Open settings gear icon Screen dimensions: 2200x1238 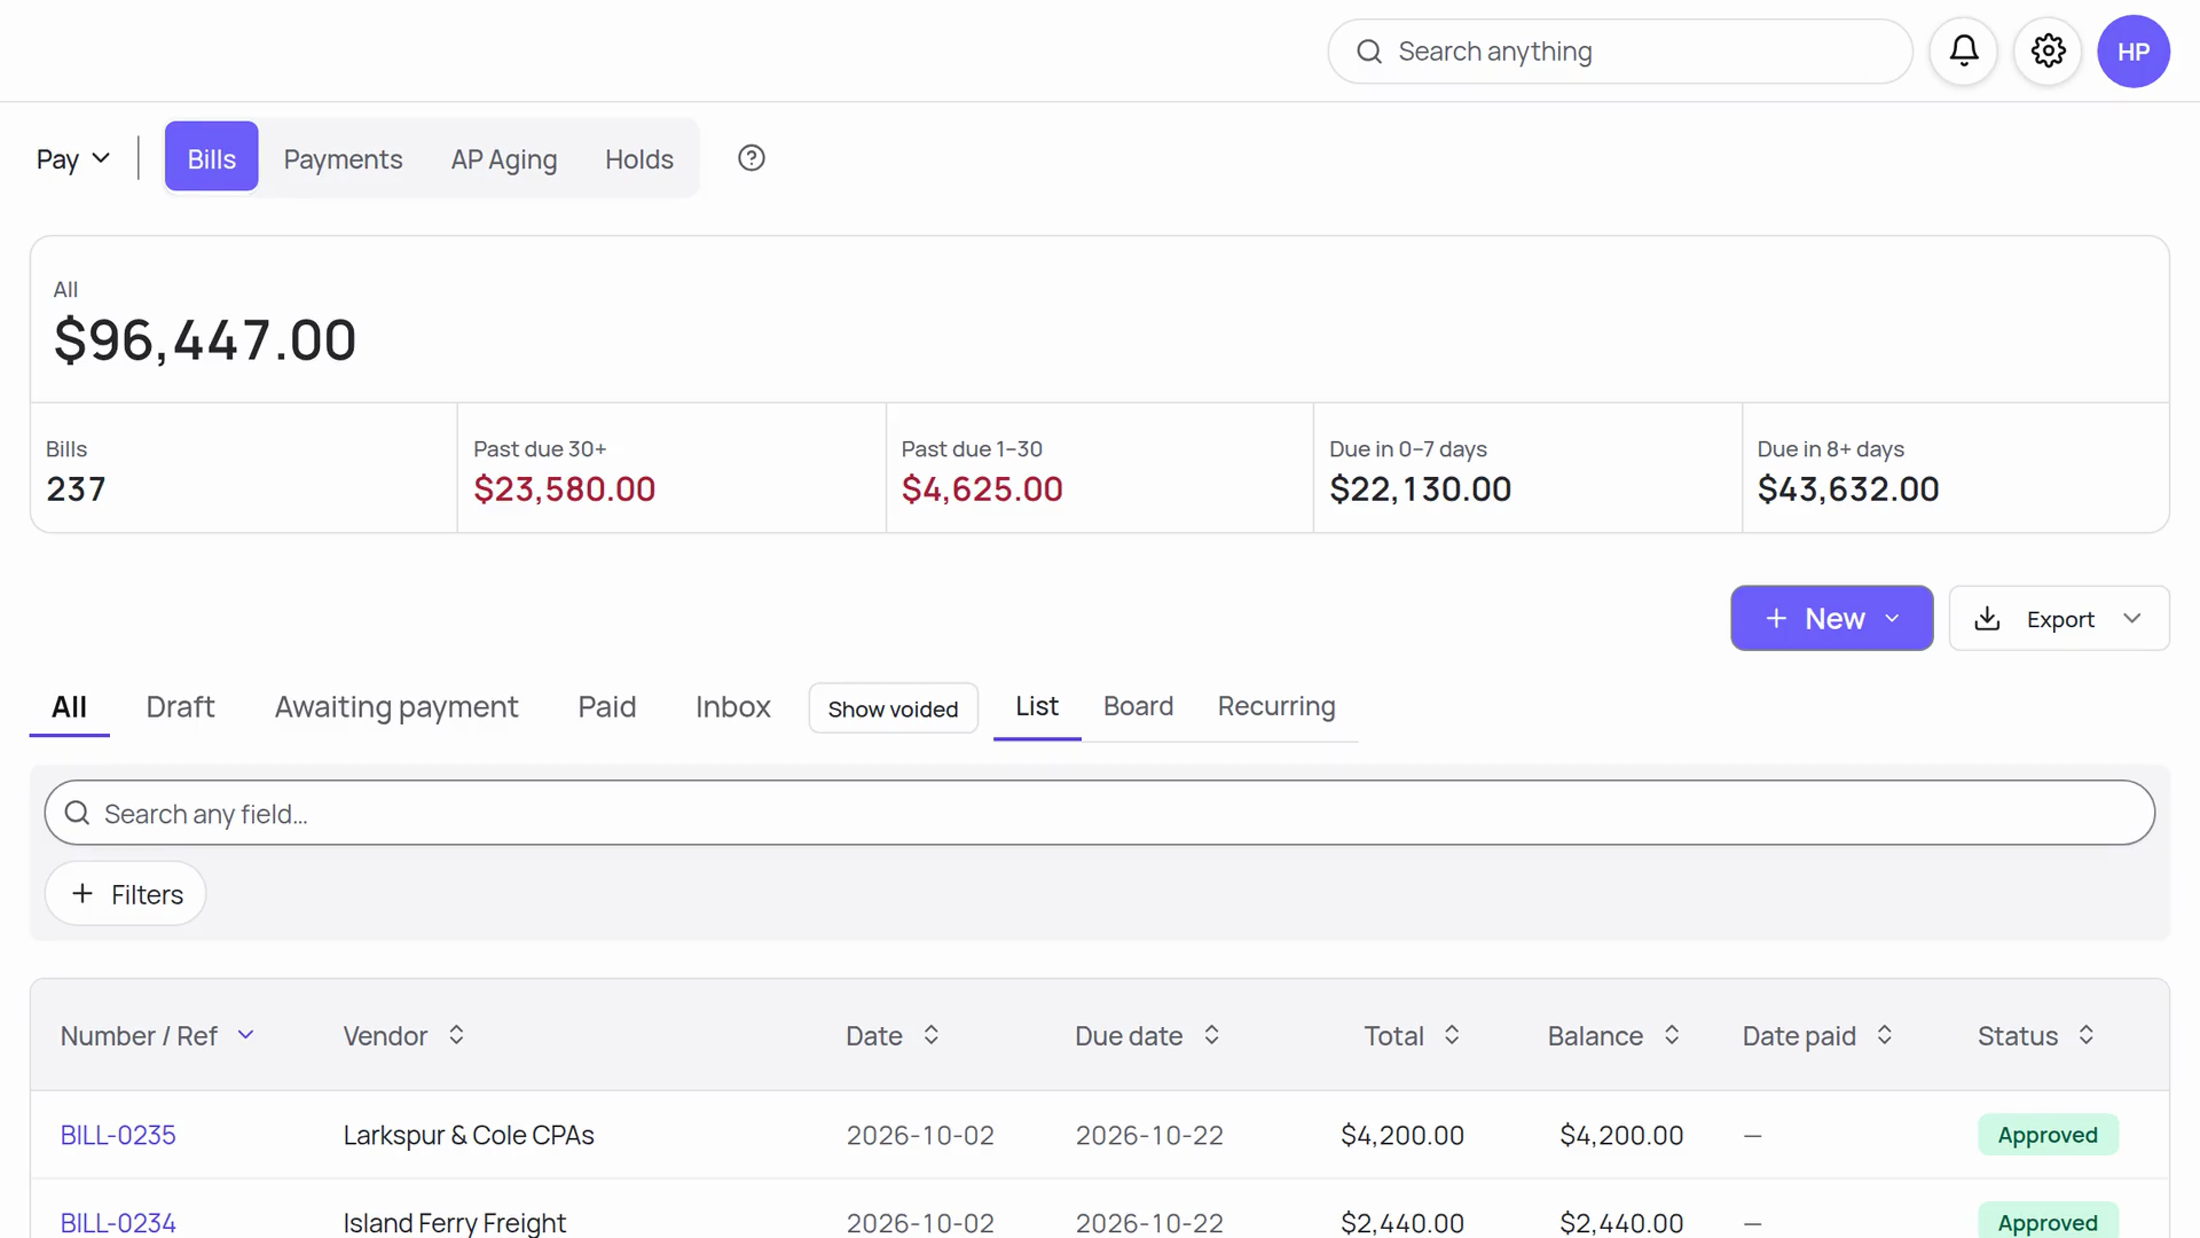(x=2047, y=51)
